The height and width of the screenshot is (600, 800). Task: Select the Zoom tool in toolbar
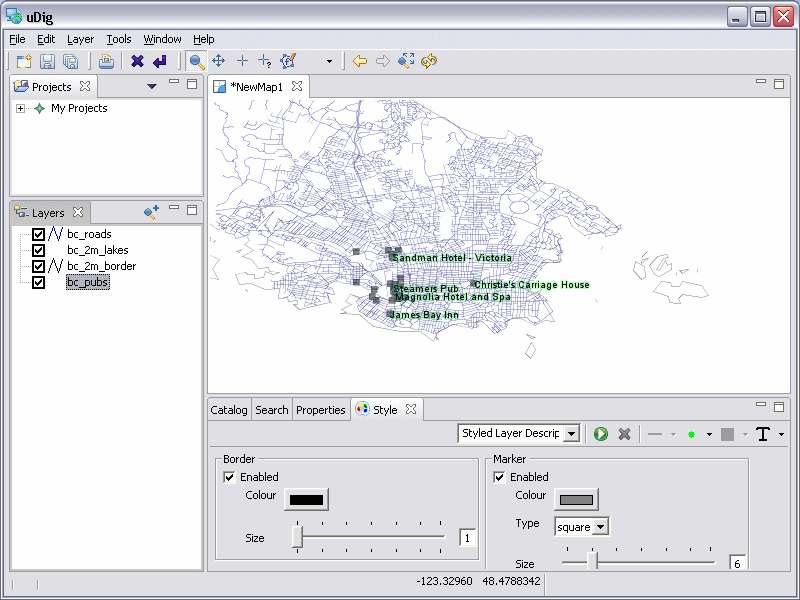click(x=196, y=61)
